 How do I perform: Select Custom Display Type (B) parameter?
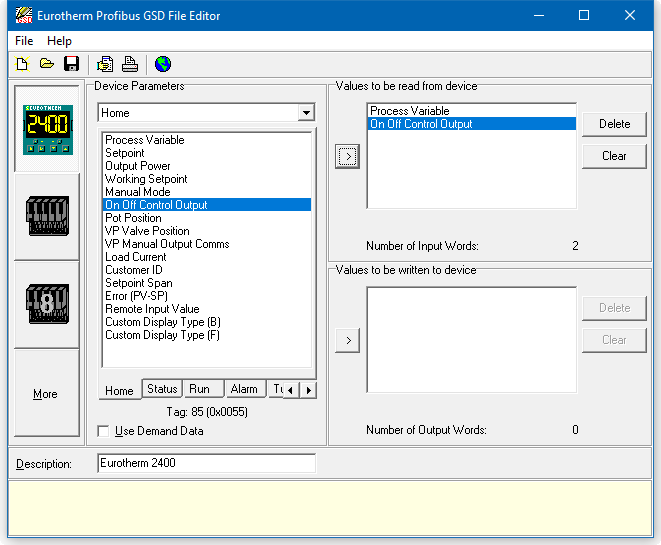(x=207, y=322)
